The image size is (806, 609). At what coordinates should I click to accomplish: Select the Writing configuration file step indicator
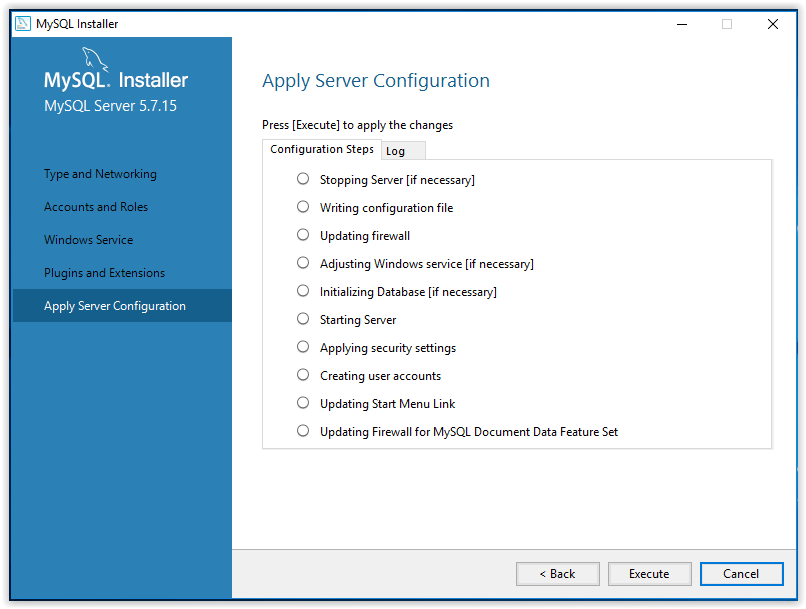click(303, 207)
